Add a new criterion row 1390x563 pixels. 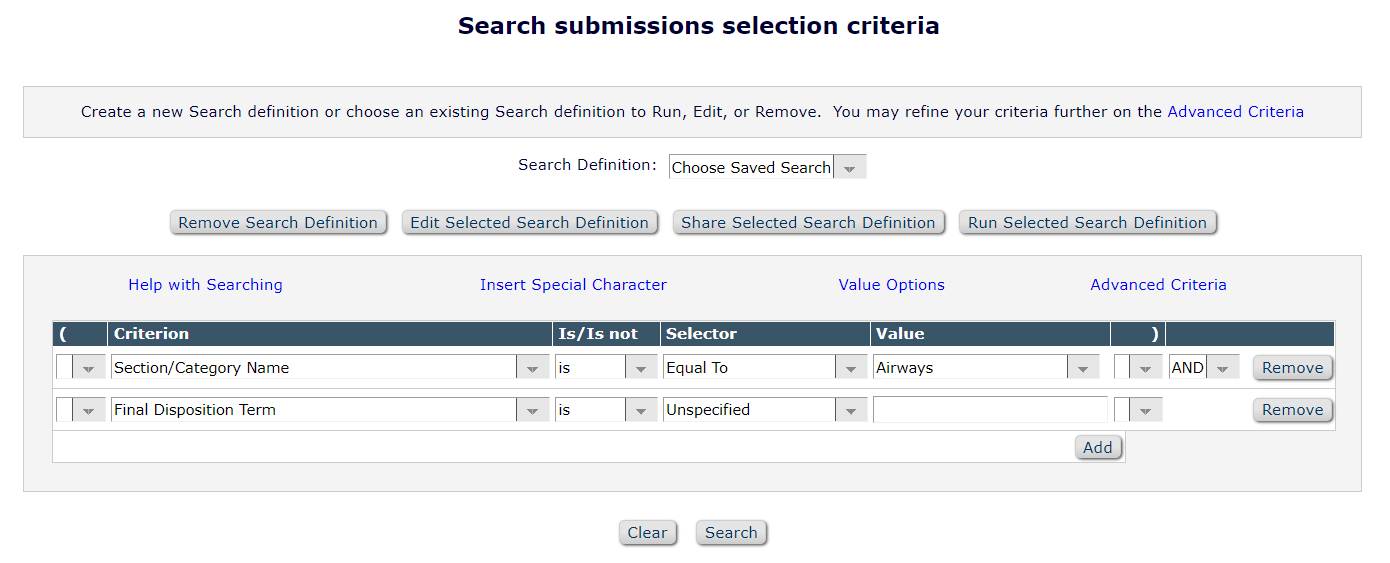pos(1097,448)
